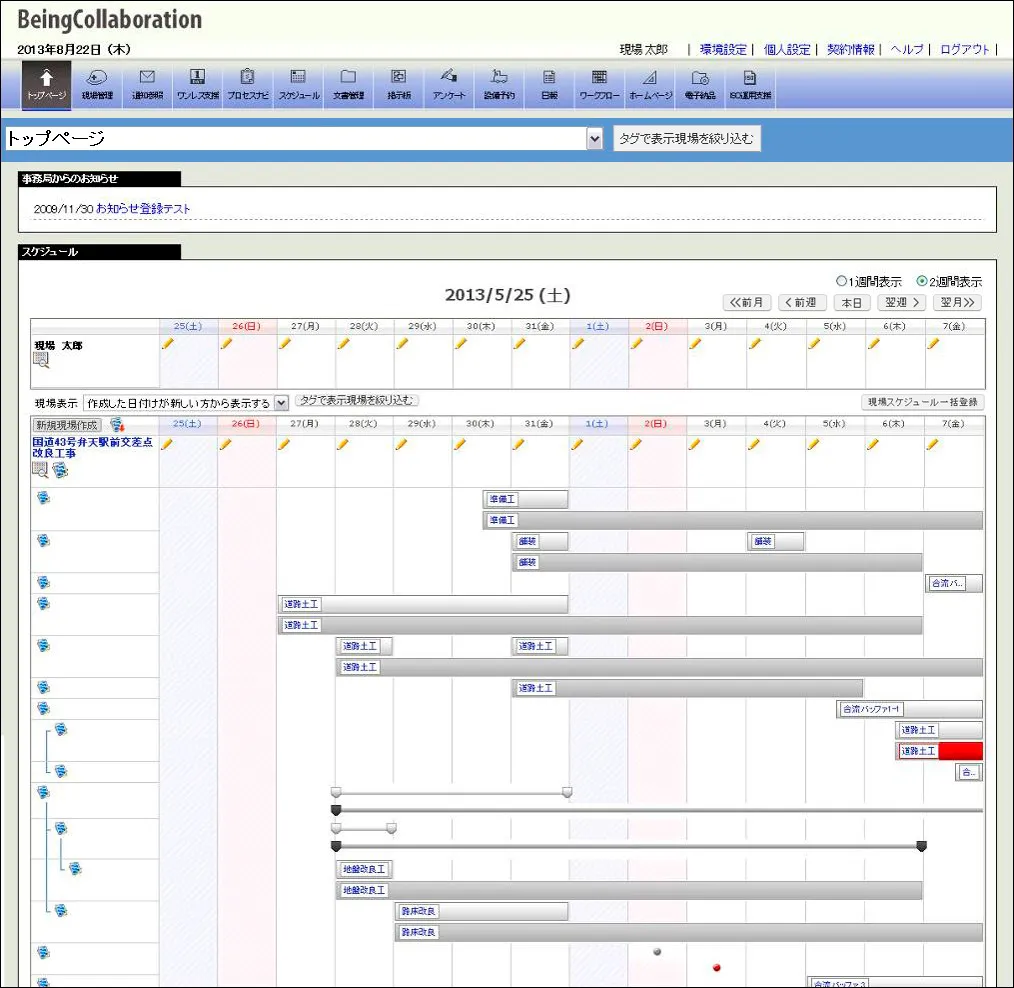Screen dimensions: 1014x988
Task: Open the トップページ dropdown arrow
Action: (595, 139)
